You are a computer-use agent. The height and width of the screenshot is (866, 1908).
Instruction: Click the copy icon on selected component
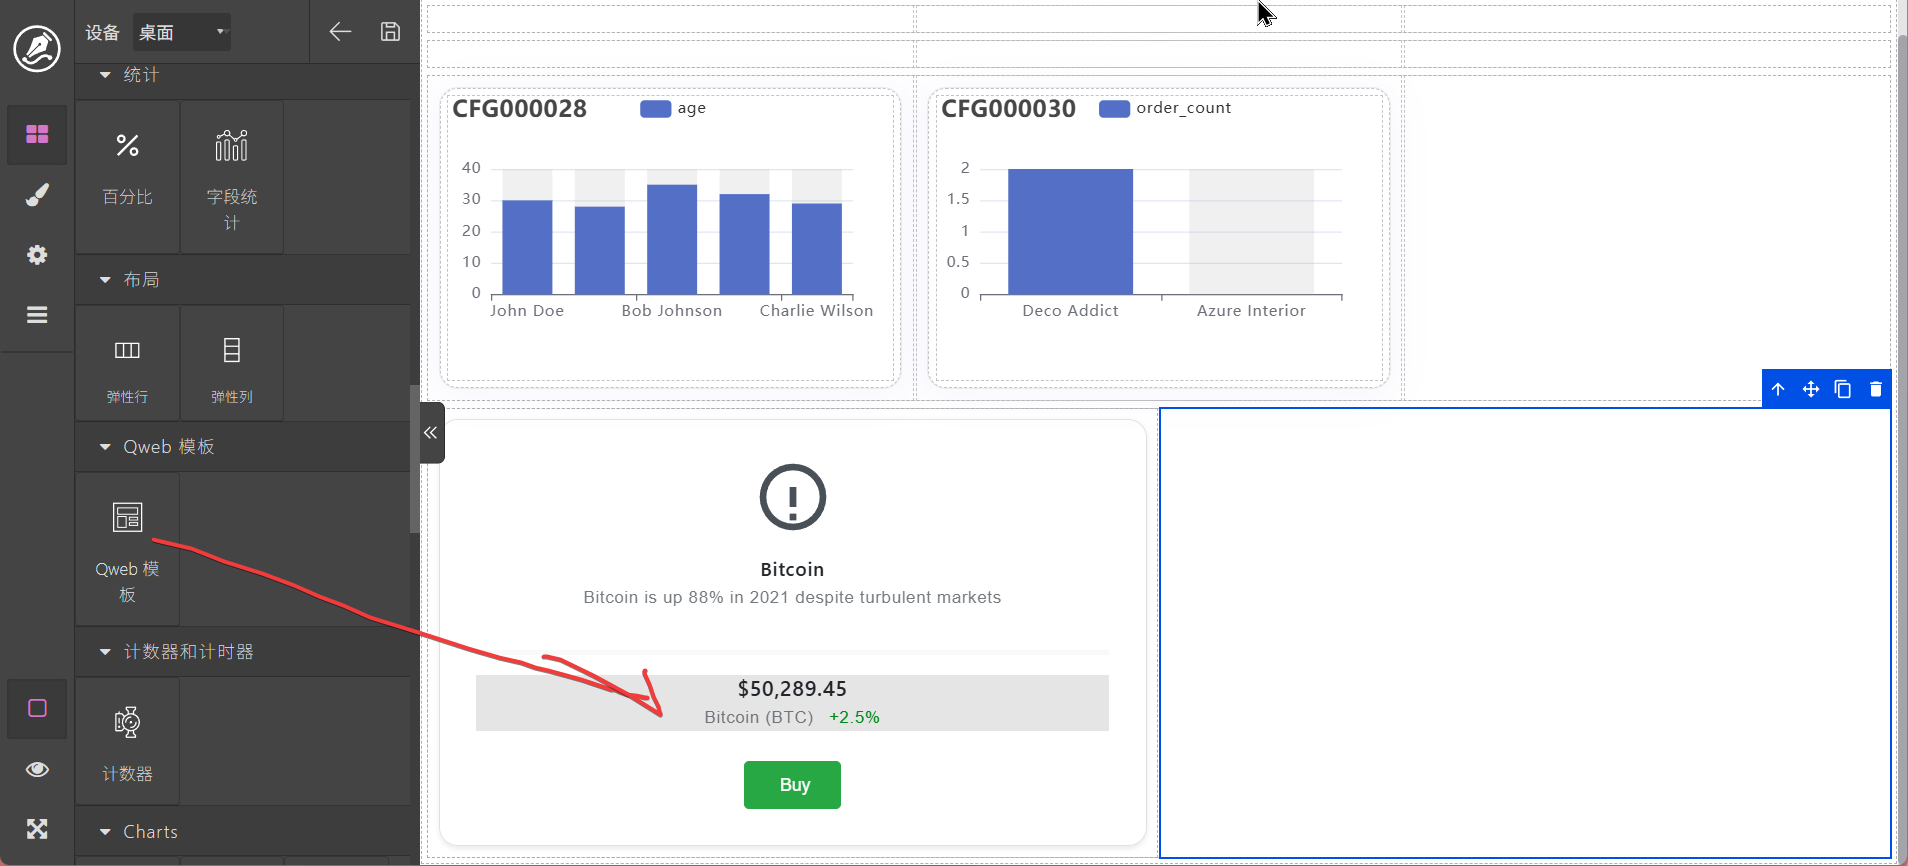(1843, 389)
